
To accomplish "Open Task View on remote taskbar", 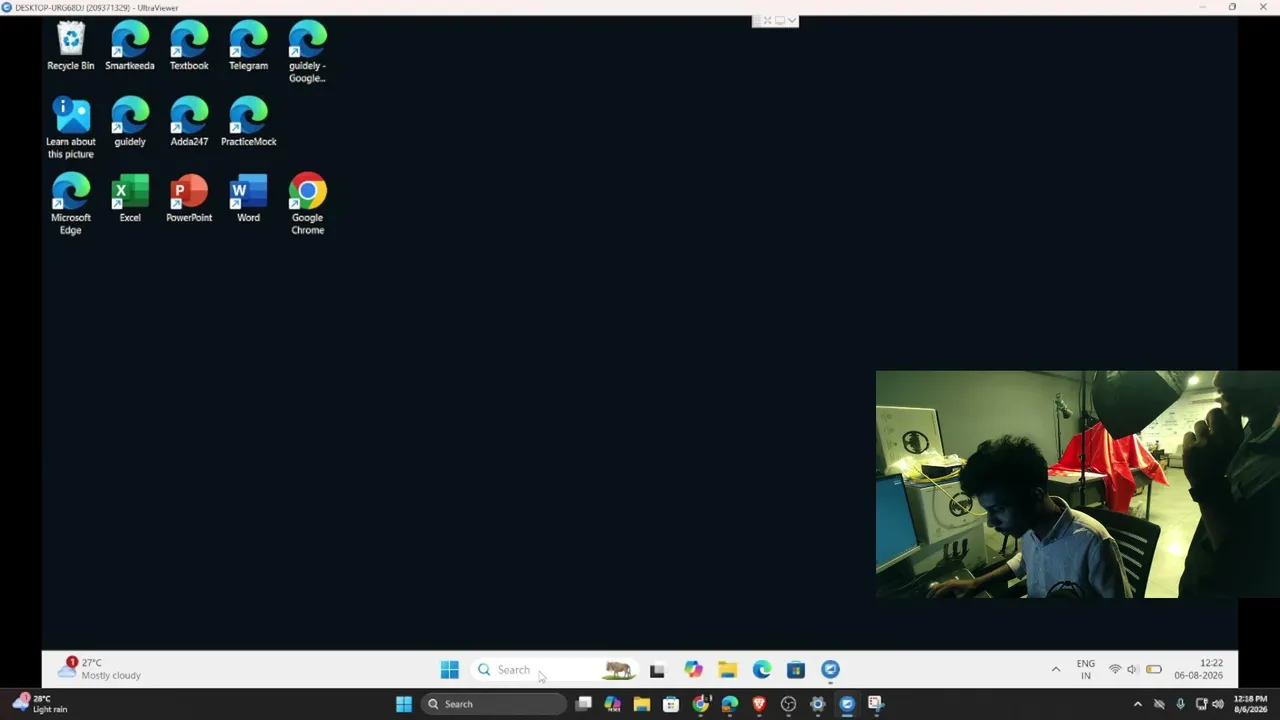I will point(657,670).
